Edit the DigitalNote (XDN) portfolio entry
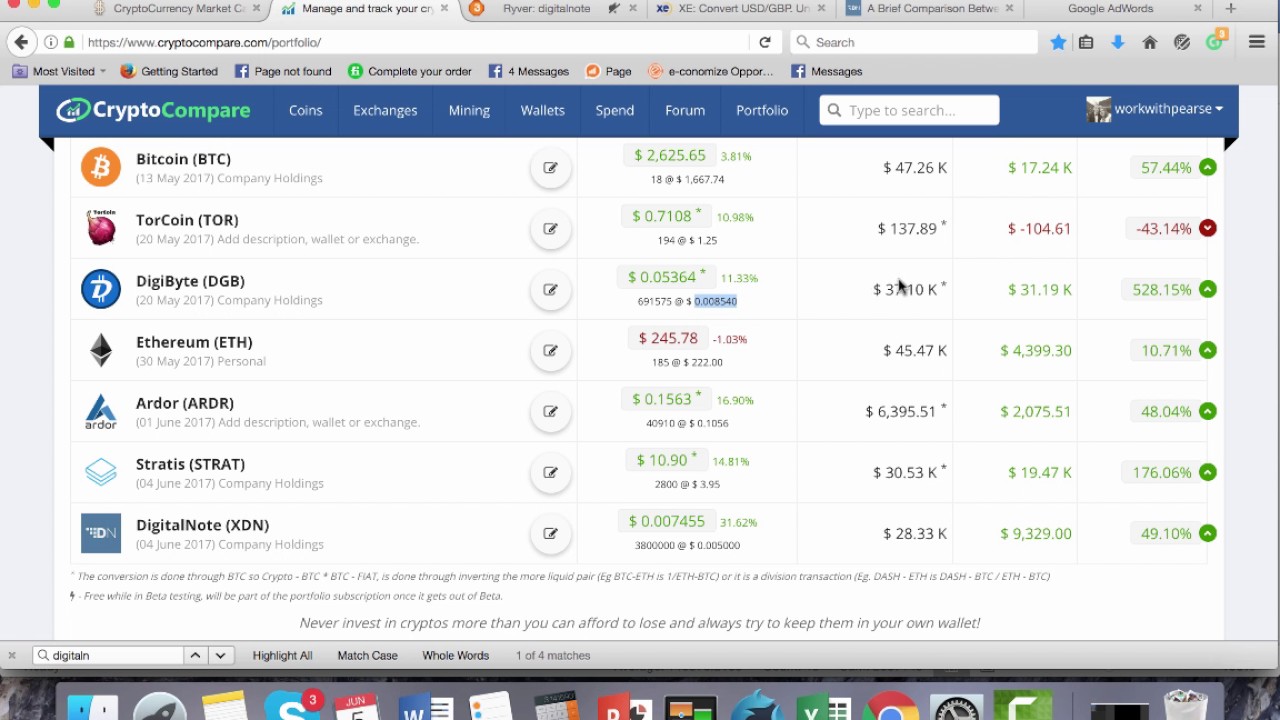 tap(550, 534)
